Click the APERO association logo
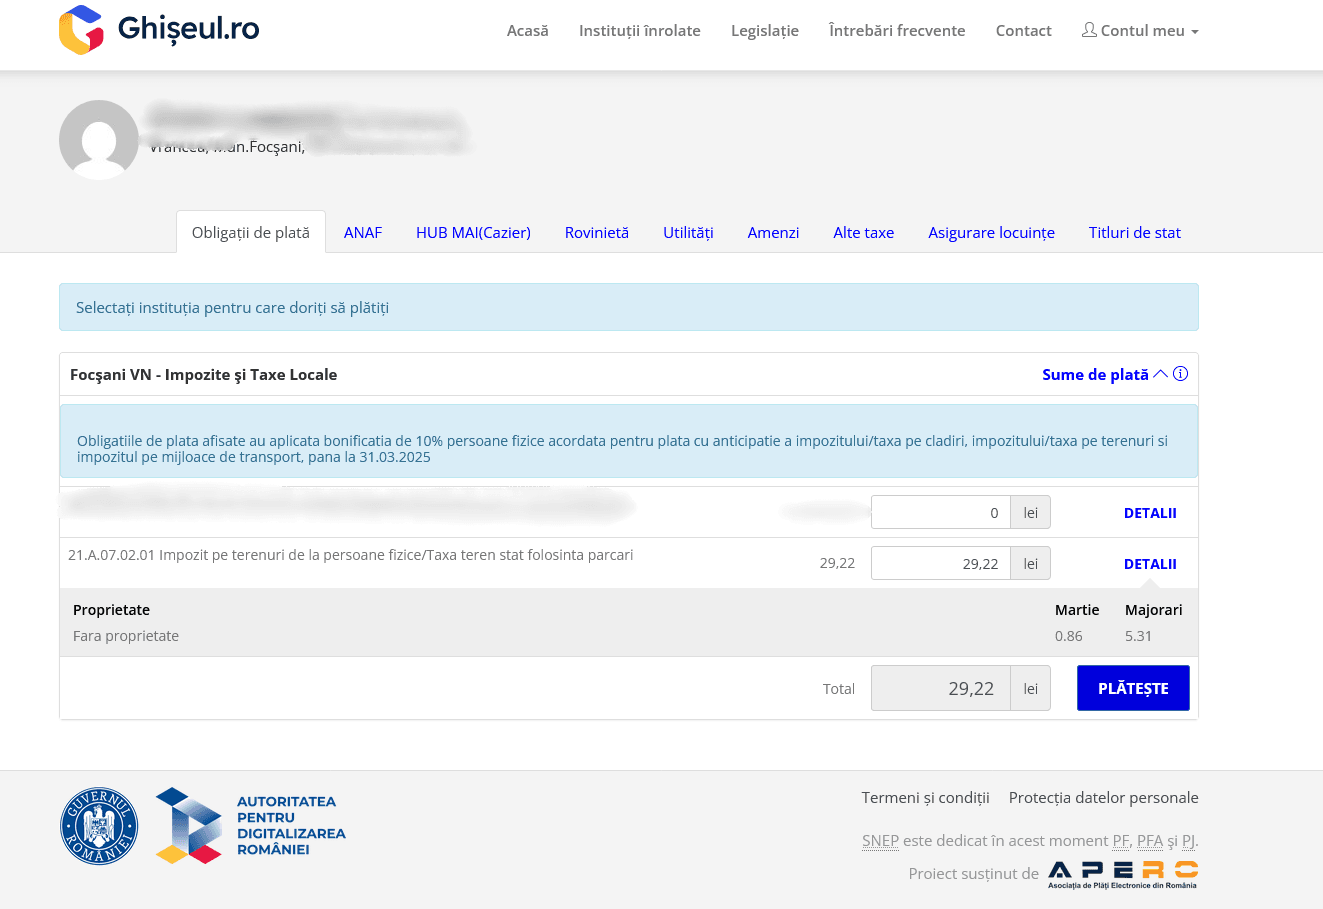 tap(1122, 874)
